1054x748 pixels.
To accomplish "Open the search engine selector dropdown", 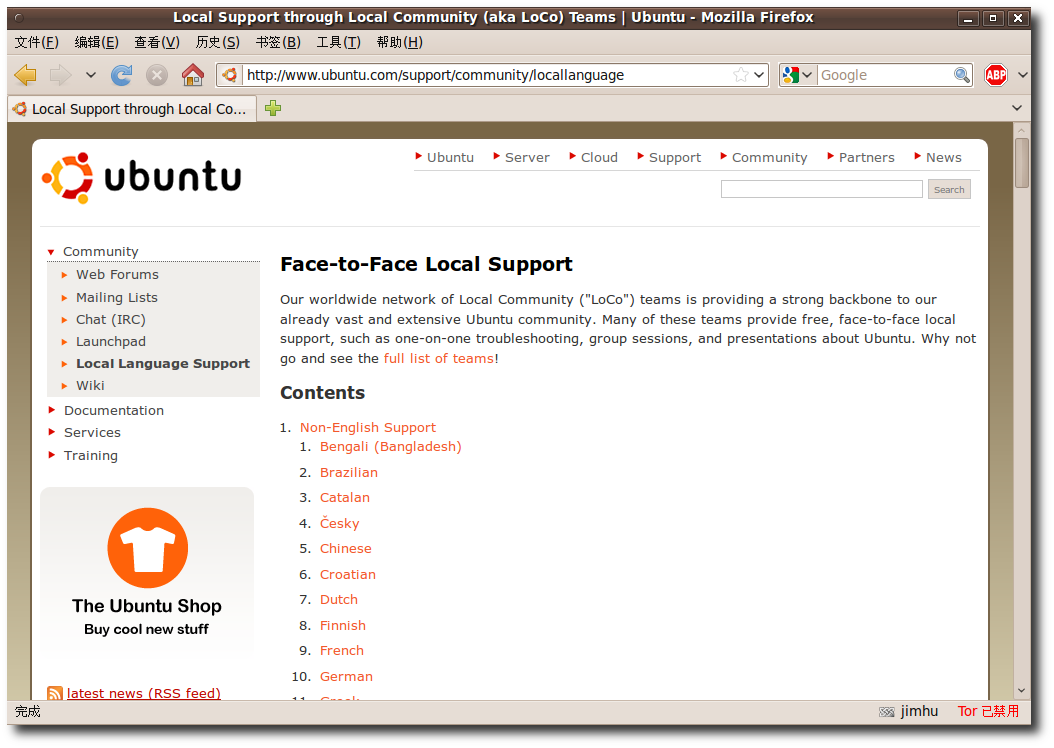I will (798, 75).
